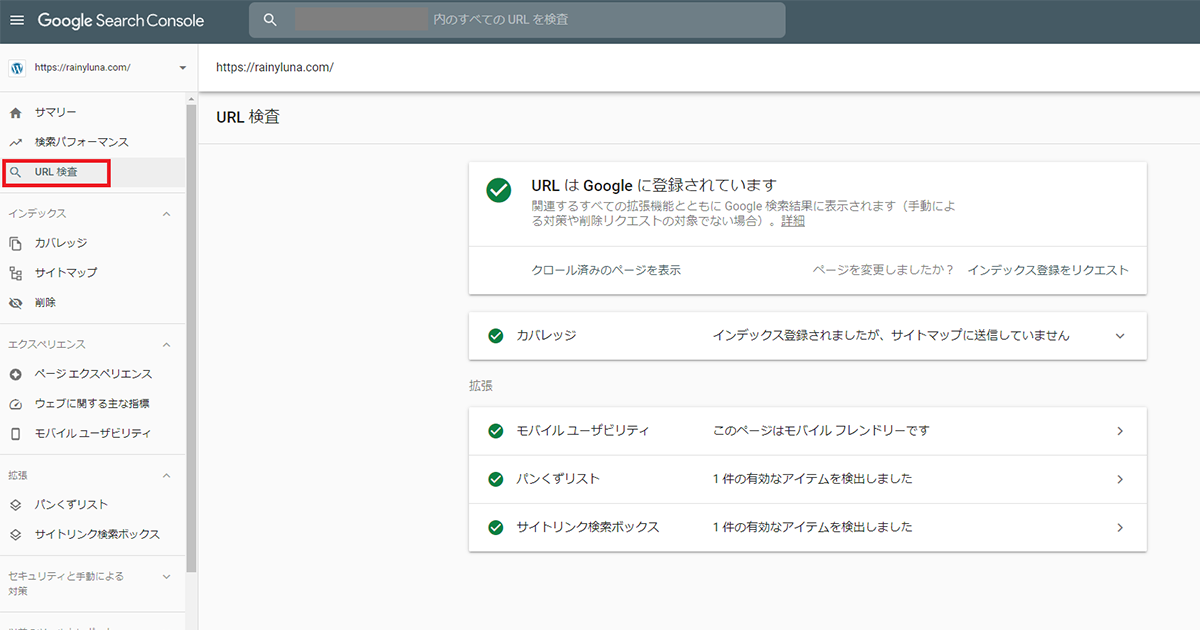Open the 詳細 link

793,222
